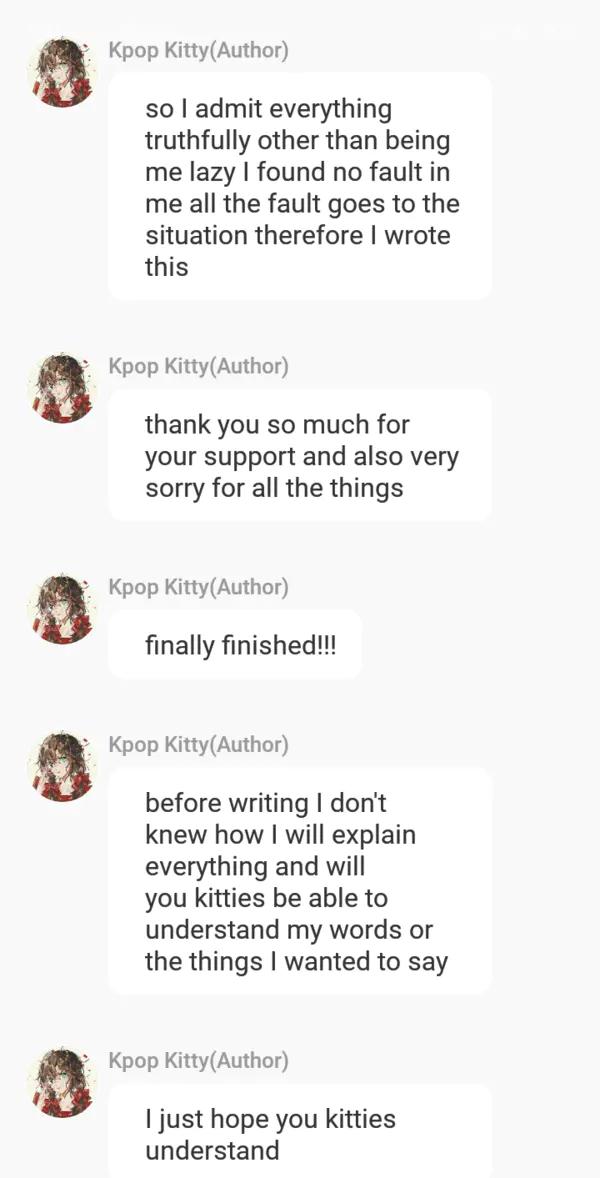Tap Kpop Kitty(Author) label above "finally finished!!!"
600x1178 pixels.
click(198, 586)
